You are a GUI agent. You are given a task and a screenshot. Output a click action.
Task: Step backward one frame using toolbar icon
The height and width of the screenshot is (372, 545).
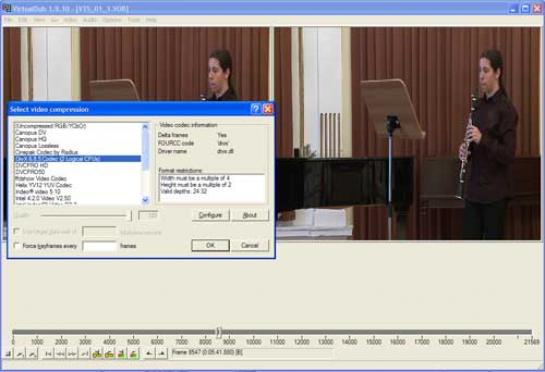pyautogui.click(x=60, y=354)
